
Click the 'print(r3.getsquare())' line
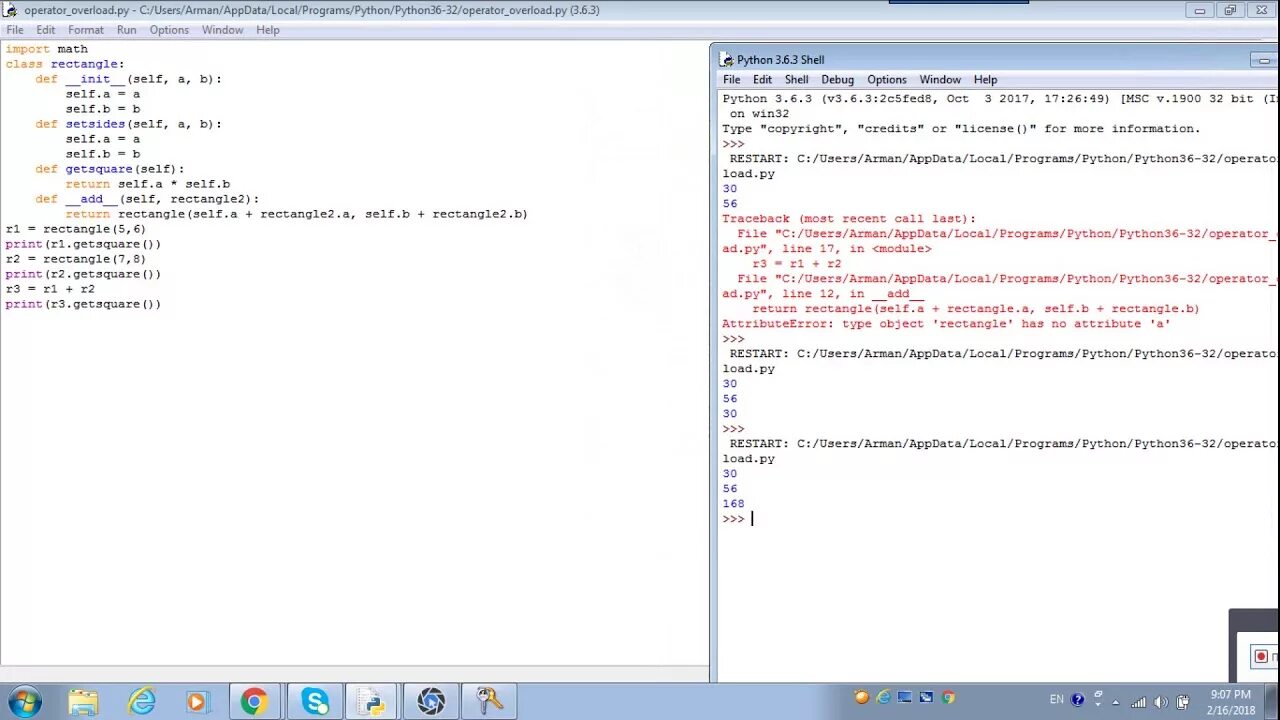(83, 304)
